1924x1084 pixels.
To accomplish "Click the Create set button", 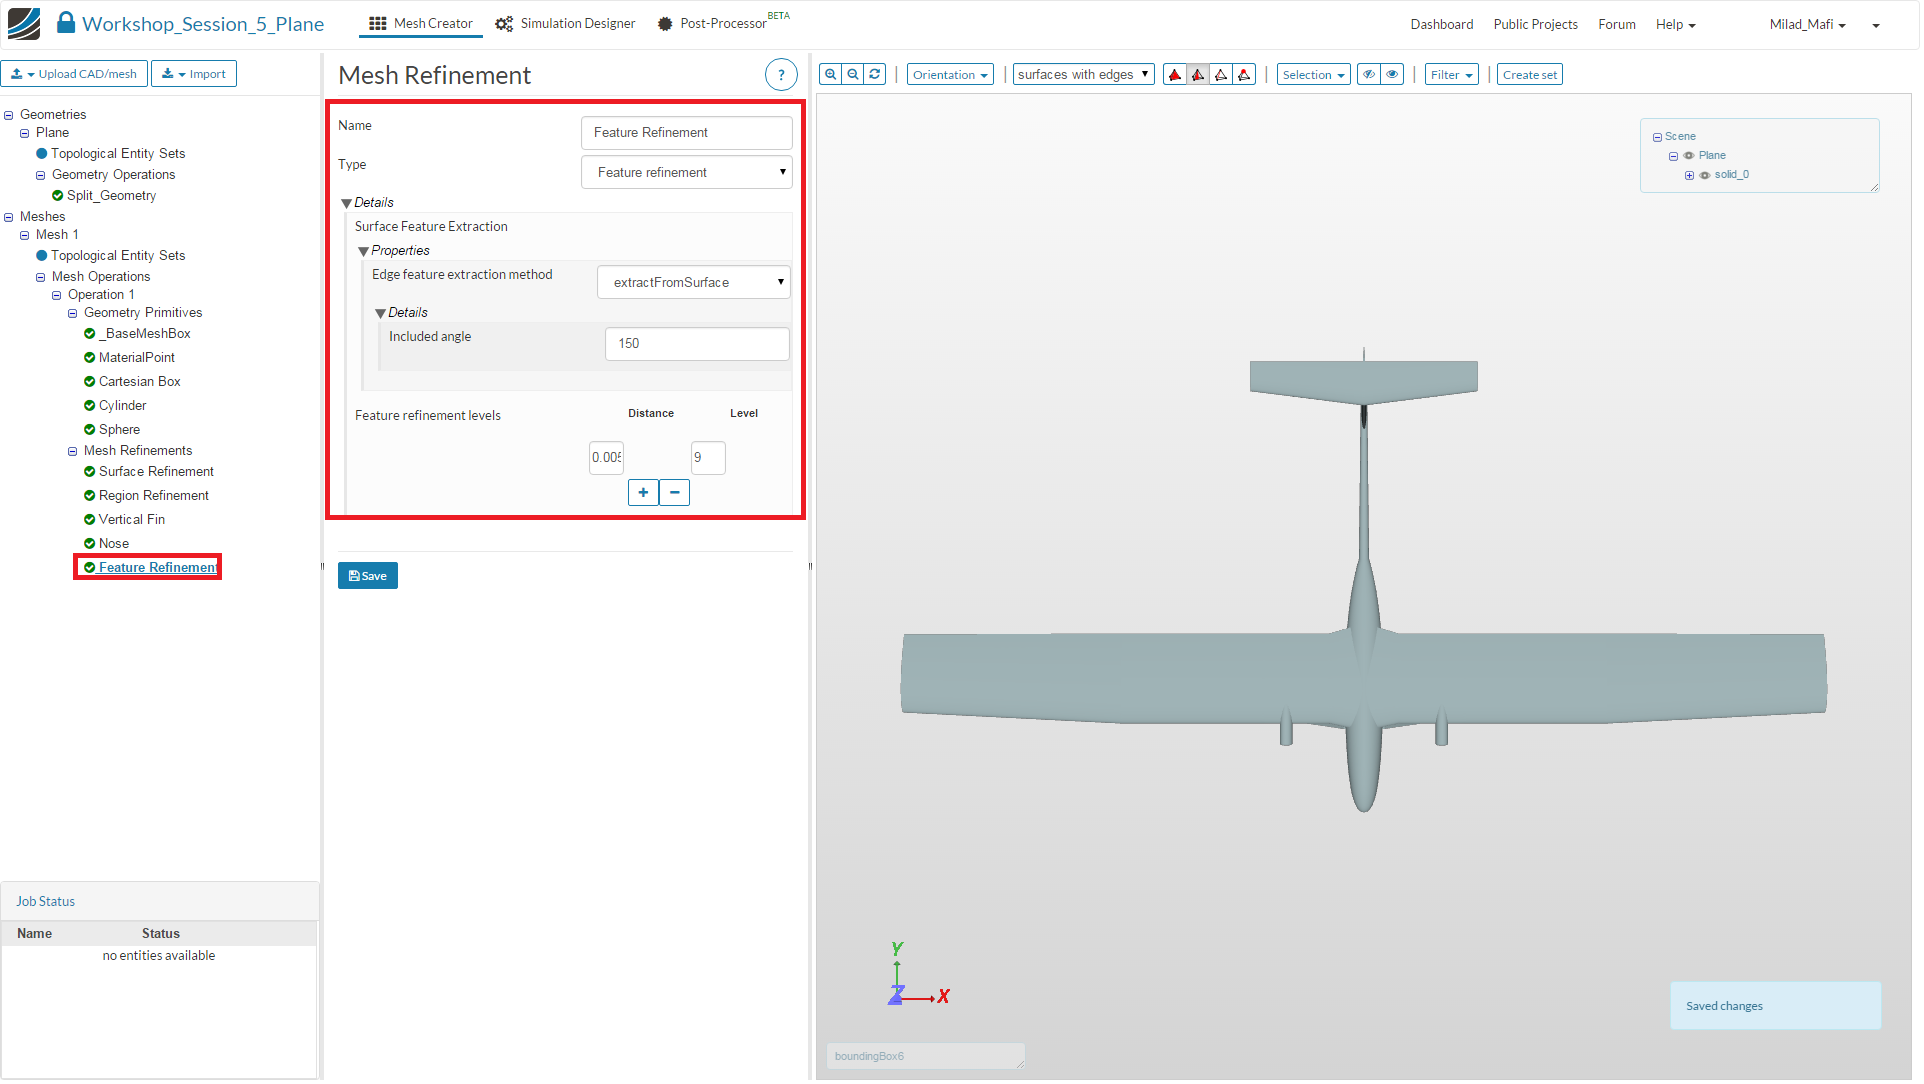I will (x=1531, y=75).
